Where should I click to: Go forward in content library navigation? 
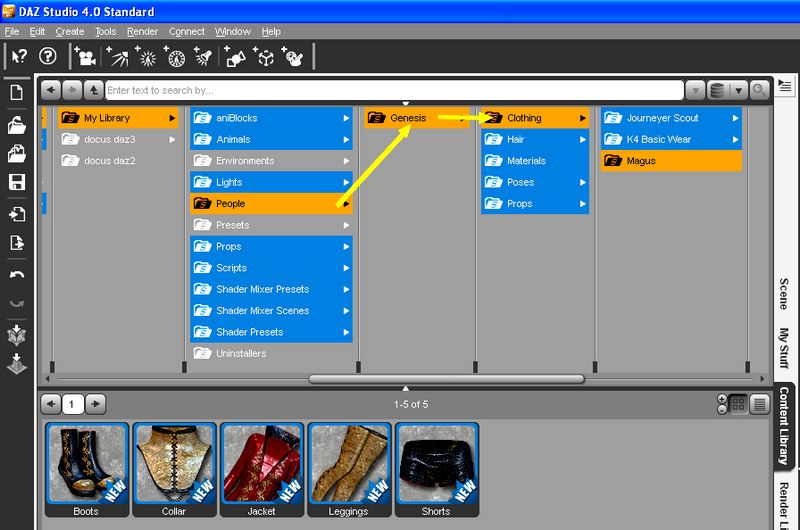point(72,90)
